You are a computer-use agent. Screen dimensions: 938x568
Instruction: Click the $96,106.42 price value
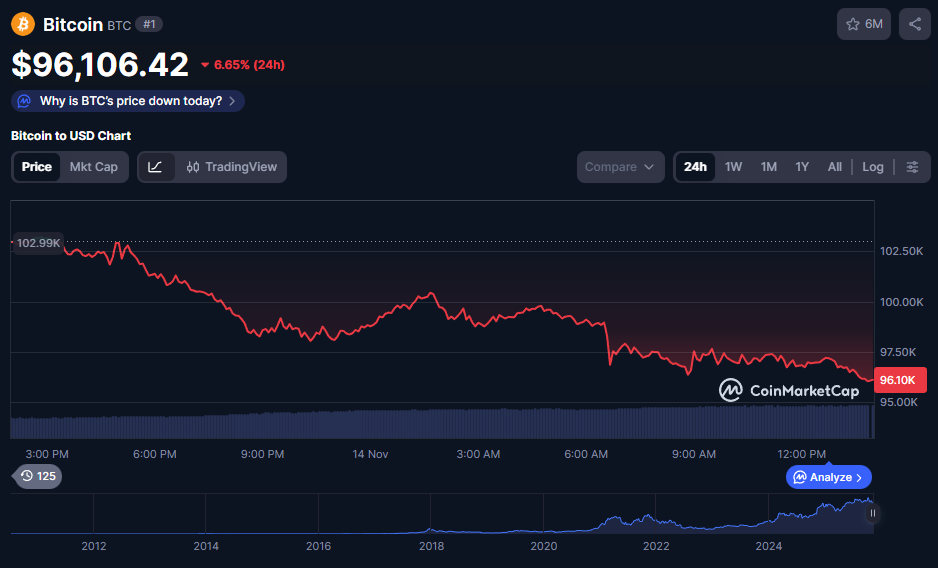coord(100,64)
